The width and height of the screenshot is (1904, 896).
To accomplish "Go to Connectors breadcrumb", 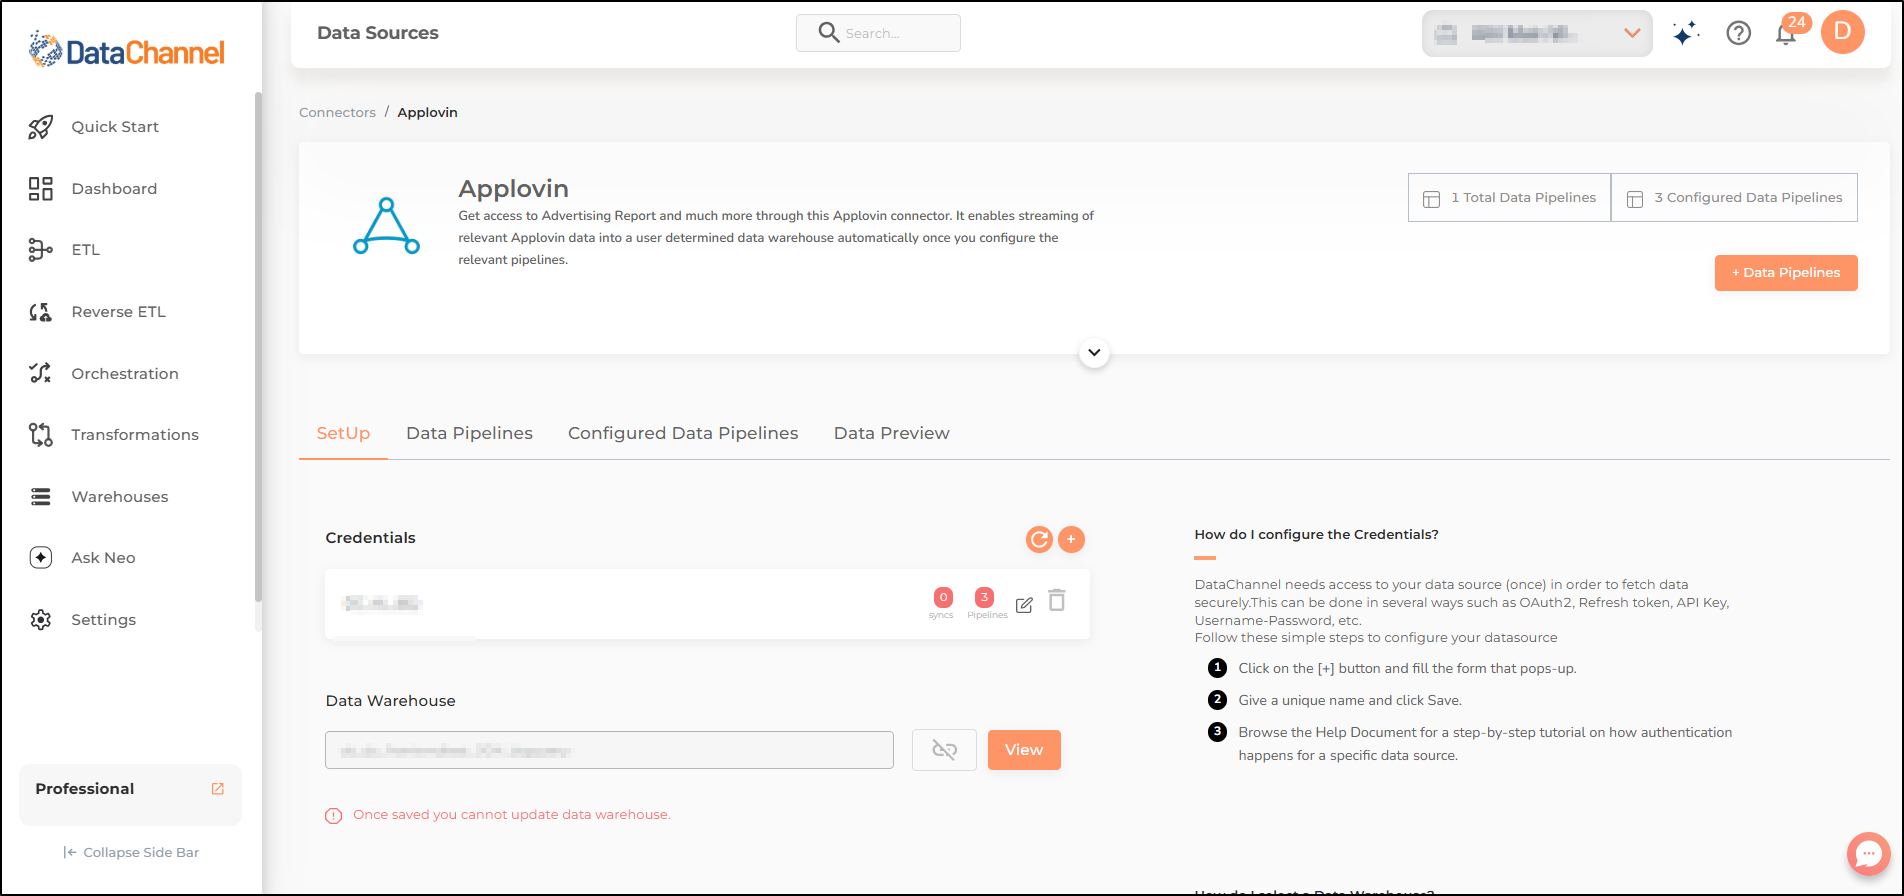I will tap(337, 113).
